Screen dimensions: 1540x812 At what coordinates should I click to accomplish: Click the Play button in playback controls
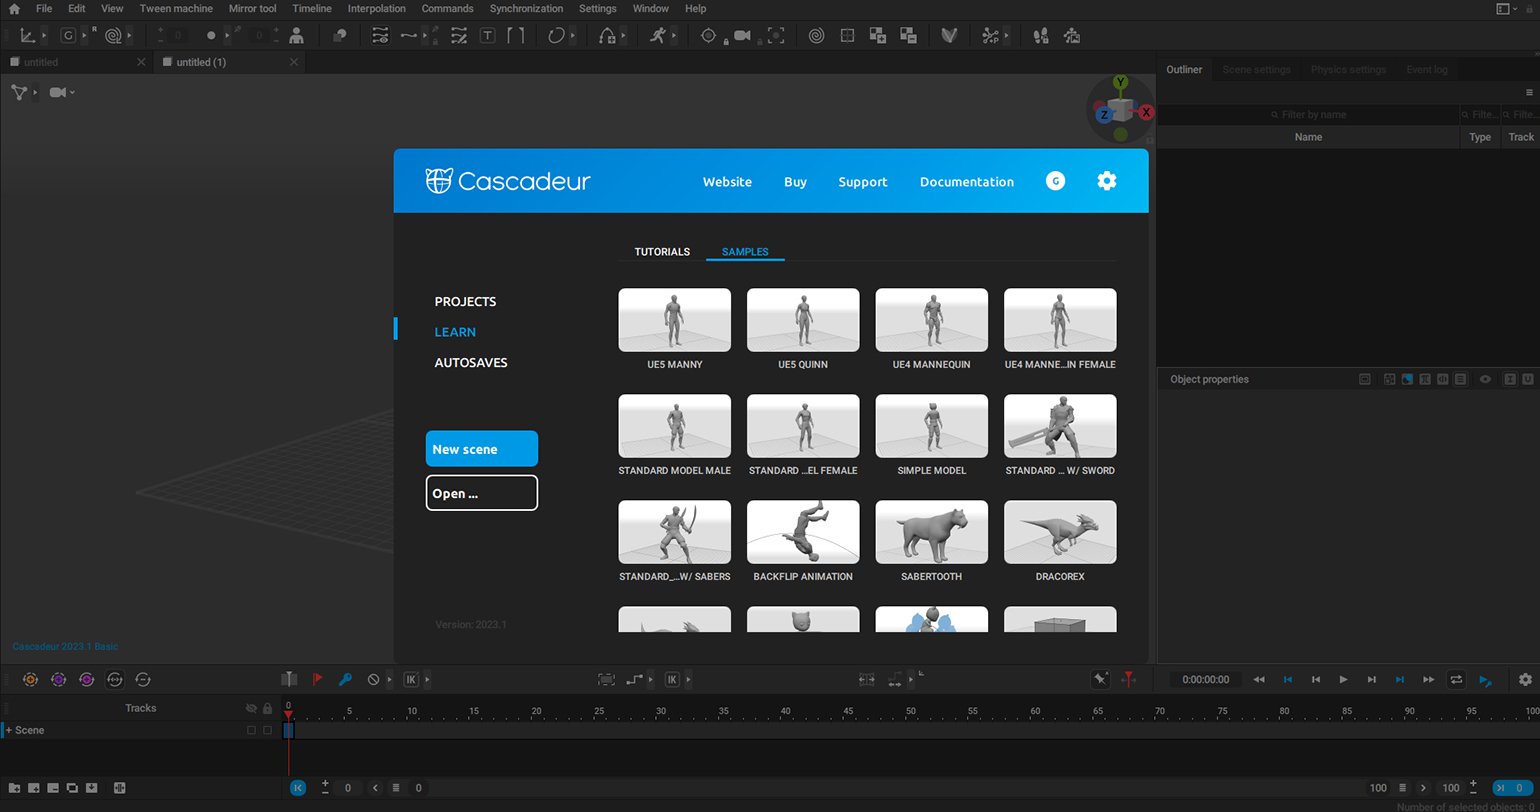click(1343, 679)
